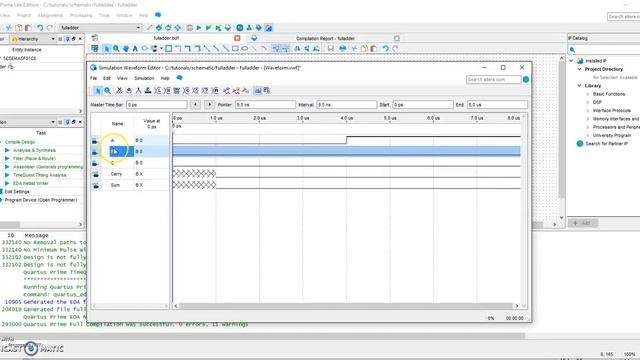Select the Sum signal row
This screenshot has width=640, height=360.
click(130, 185)
